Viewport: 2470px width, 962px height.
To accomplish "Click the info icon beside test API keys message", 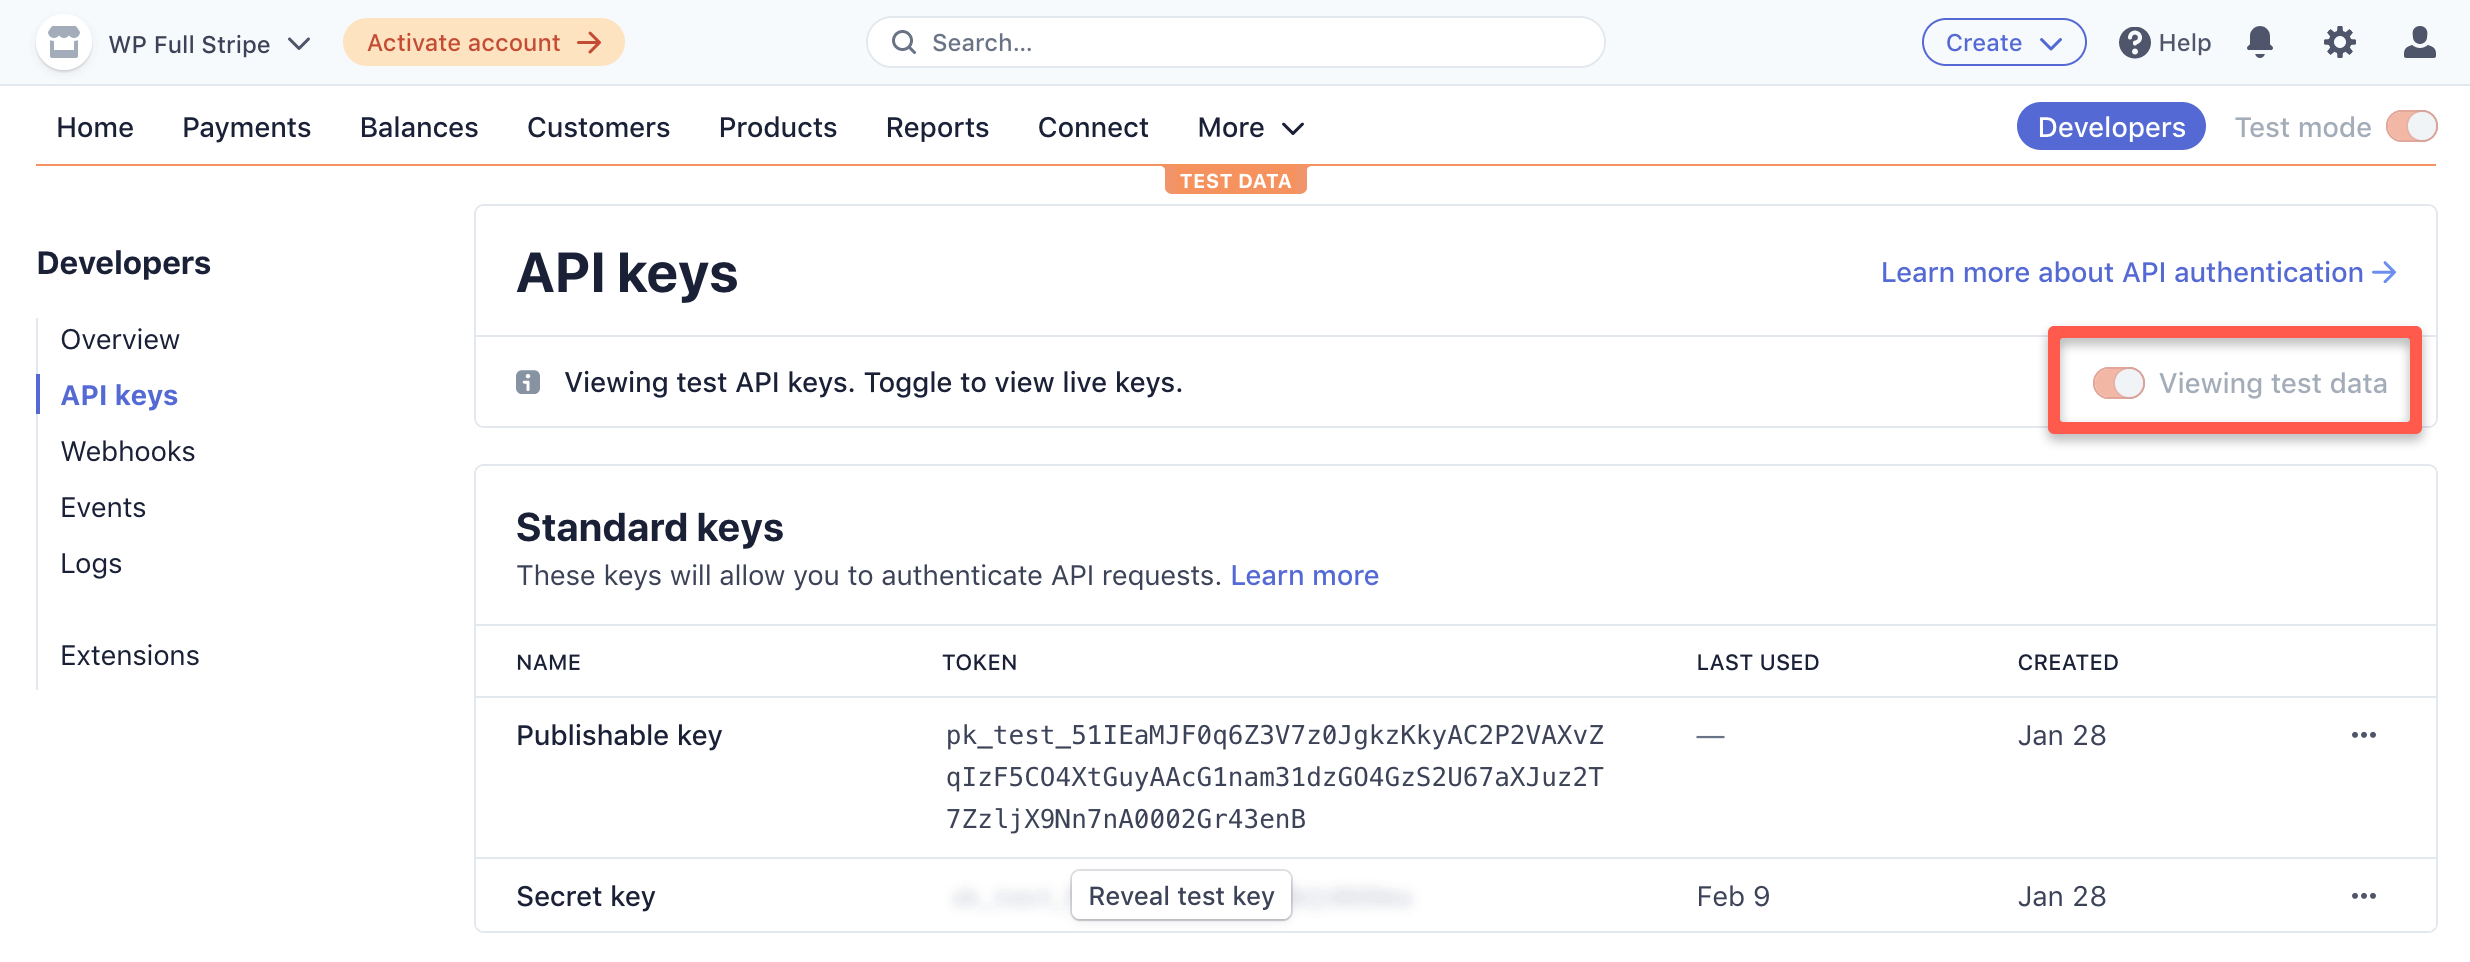I will click(528, 381).
